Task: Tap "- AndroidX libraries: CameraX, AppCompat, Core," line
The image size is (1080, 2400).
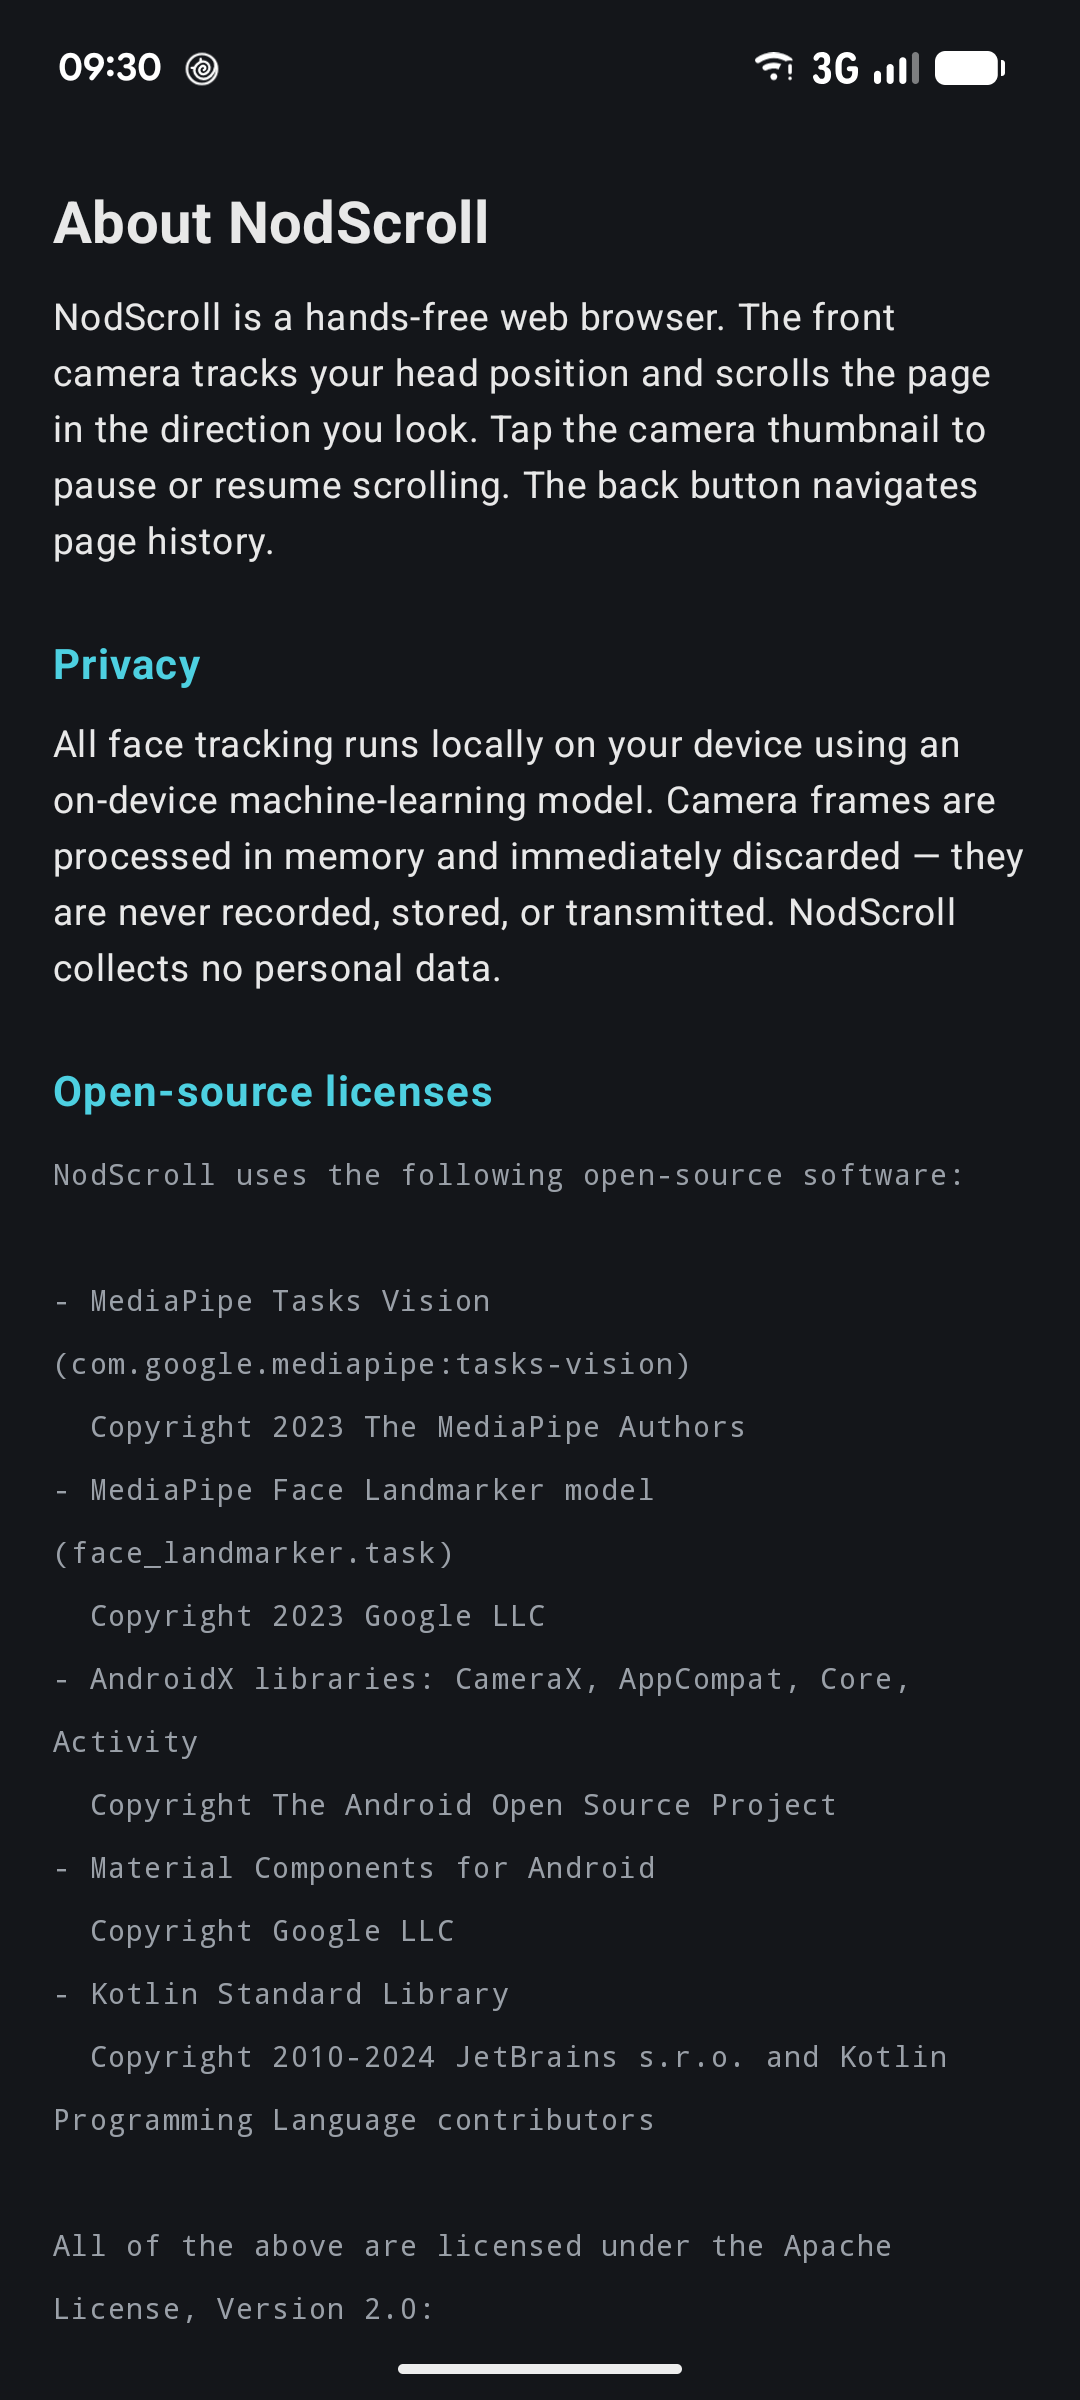Action: point(482,1680)
